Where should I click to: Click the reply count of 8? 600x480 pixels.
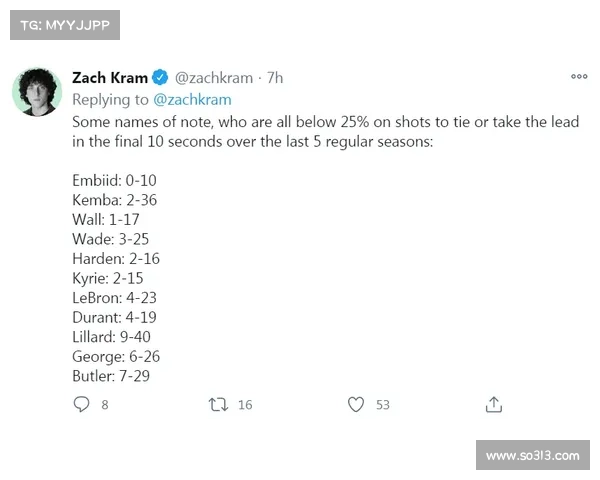(105, 405)
